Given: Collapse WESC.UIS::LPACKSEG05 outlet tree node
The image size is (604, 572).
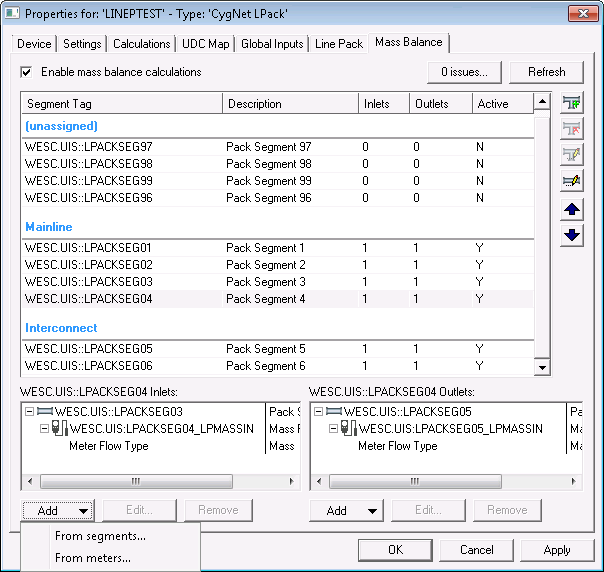Looking at the screenshot, I should pyautogui.click(x=318, y=412).
